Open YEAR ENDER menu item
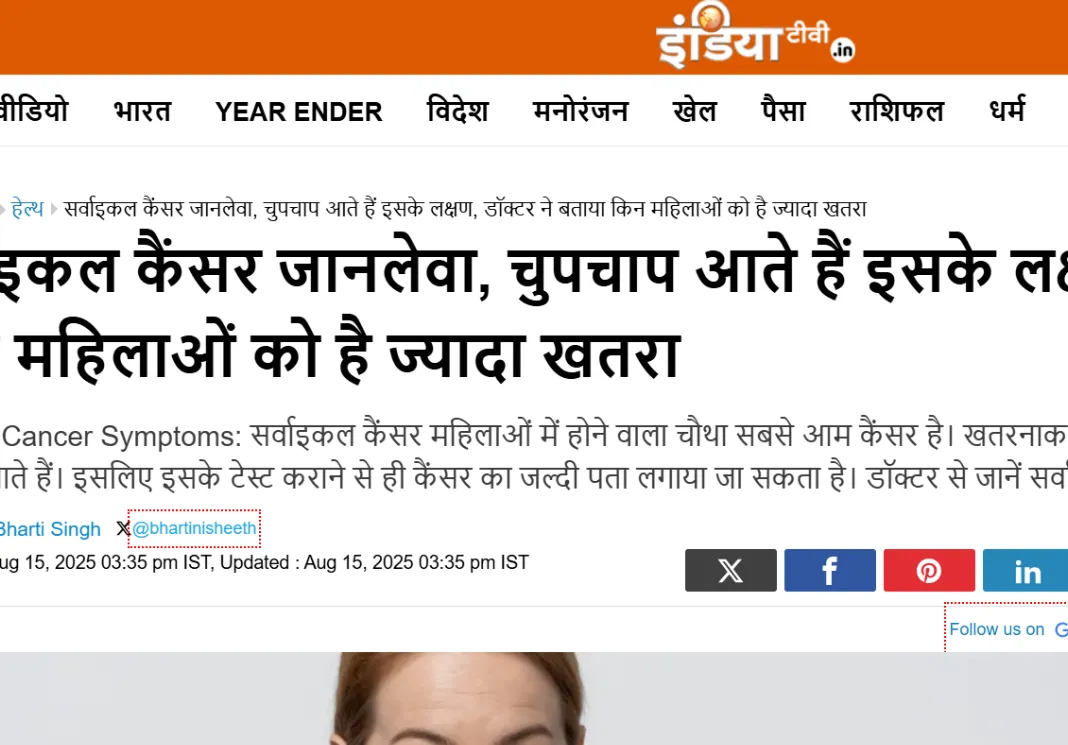This screenshot has width=1068, height=745. tap(298, 112)
